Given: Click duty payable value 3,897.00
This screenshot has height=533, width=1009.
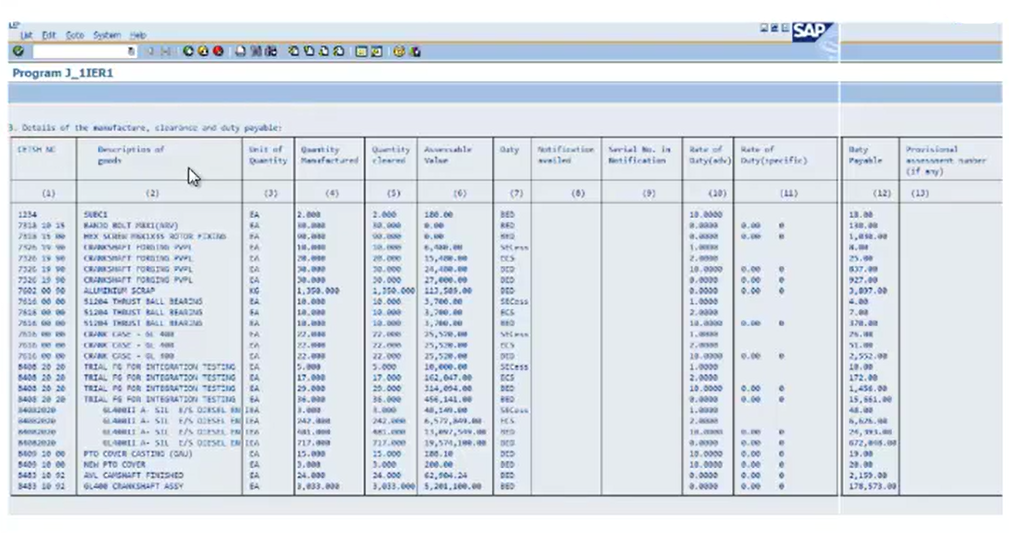Looking at the screenshot, I should click(x=868, y=290).
